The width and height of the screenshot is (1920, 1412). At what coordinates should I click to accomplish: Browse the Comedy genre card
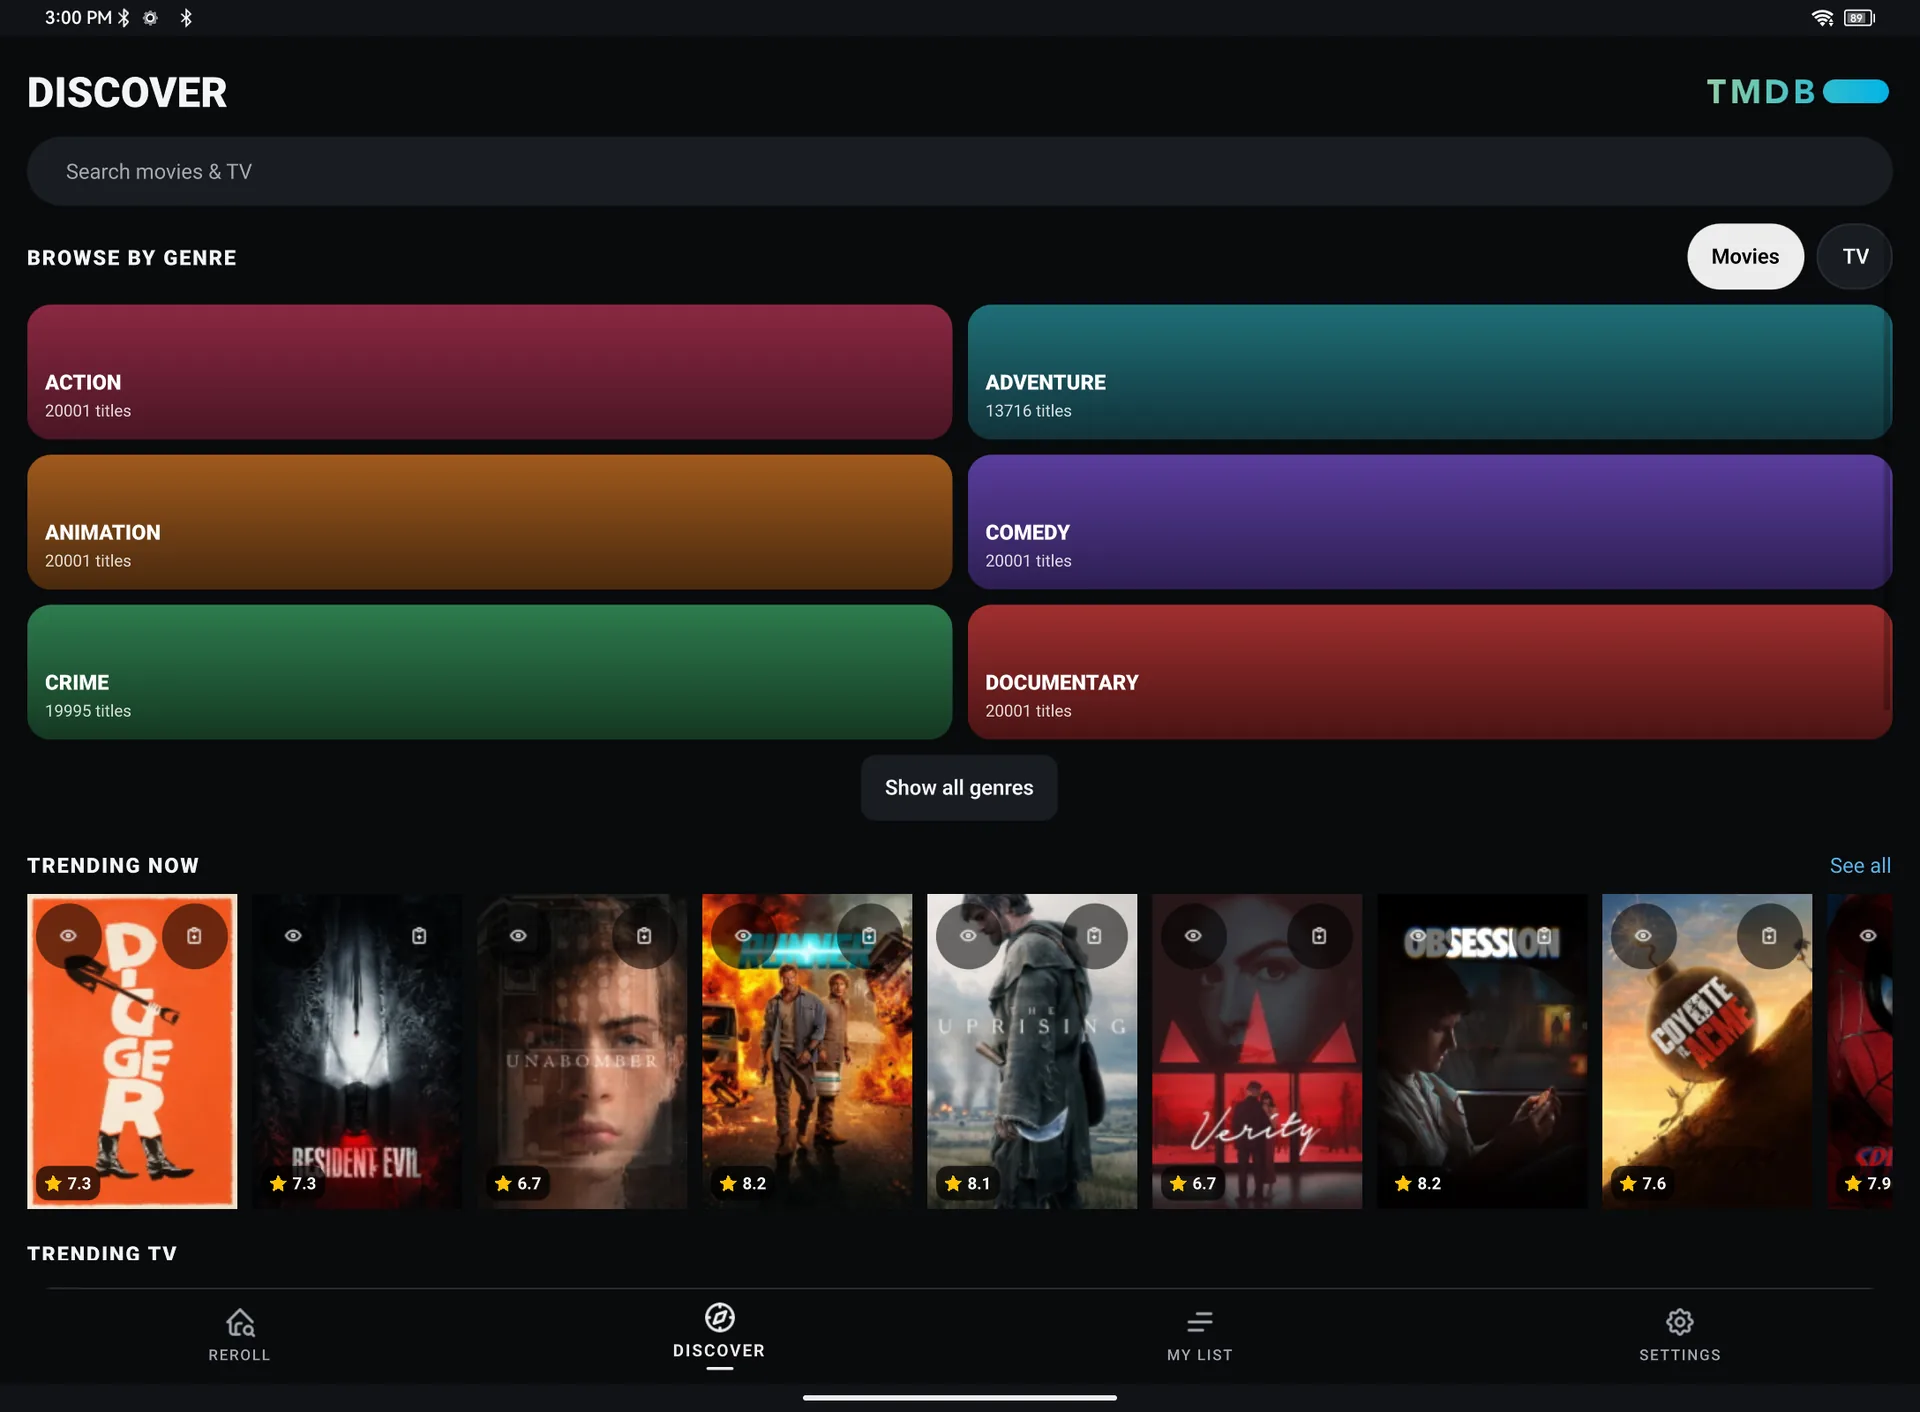point(1430,522)
